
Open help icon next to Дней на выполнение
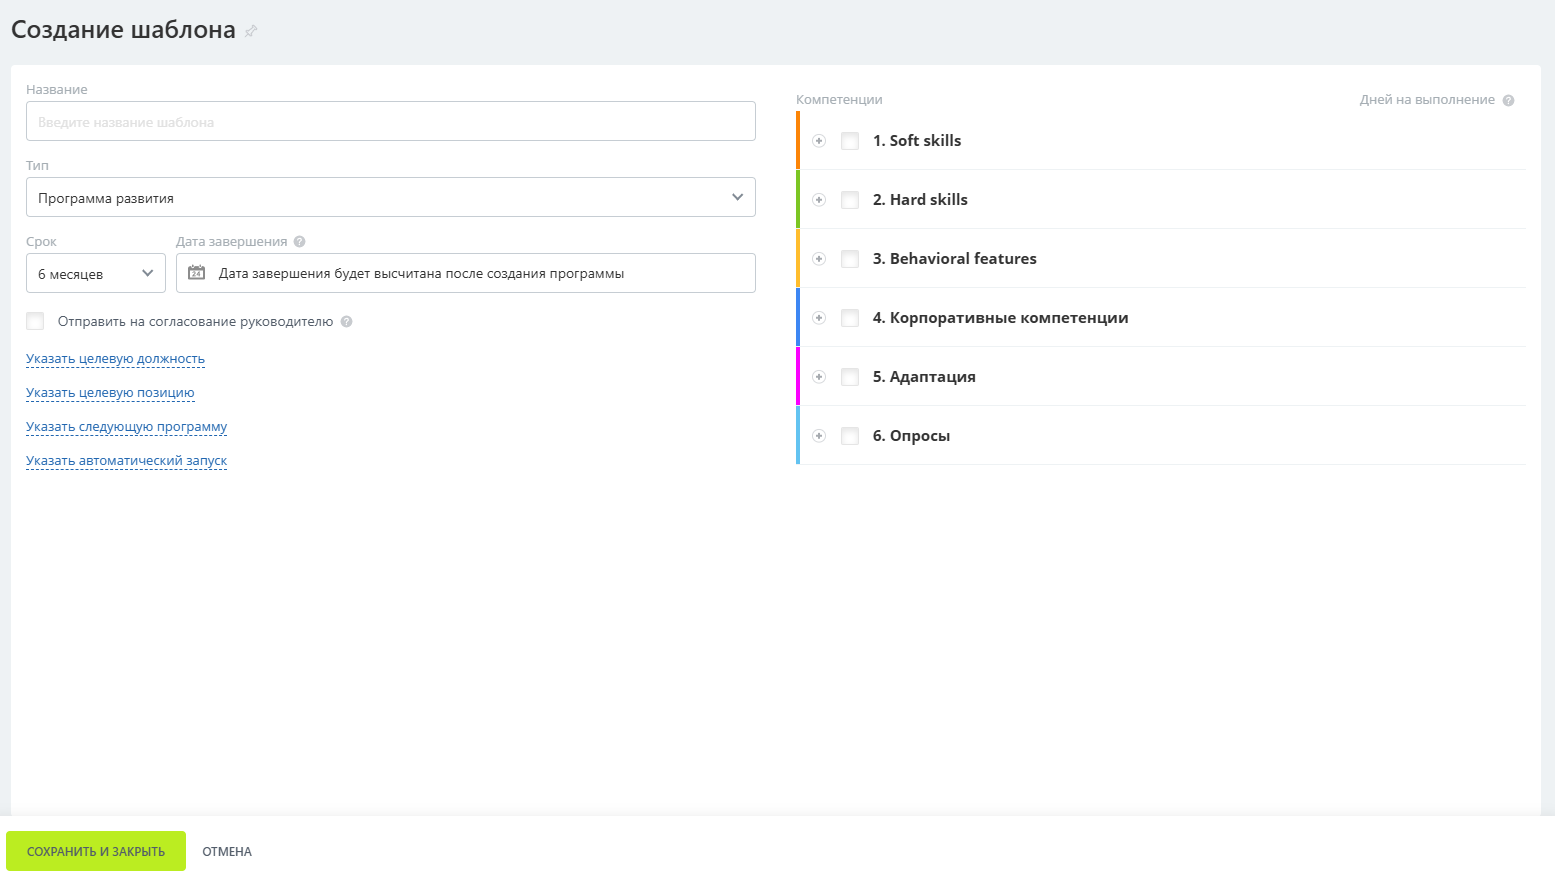click(x=1508, y=100)
